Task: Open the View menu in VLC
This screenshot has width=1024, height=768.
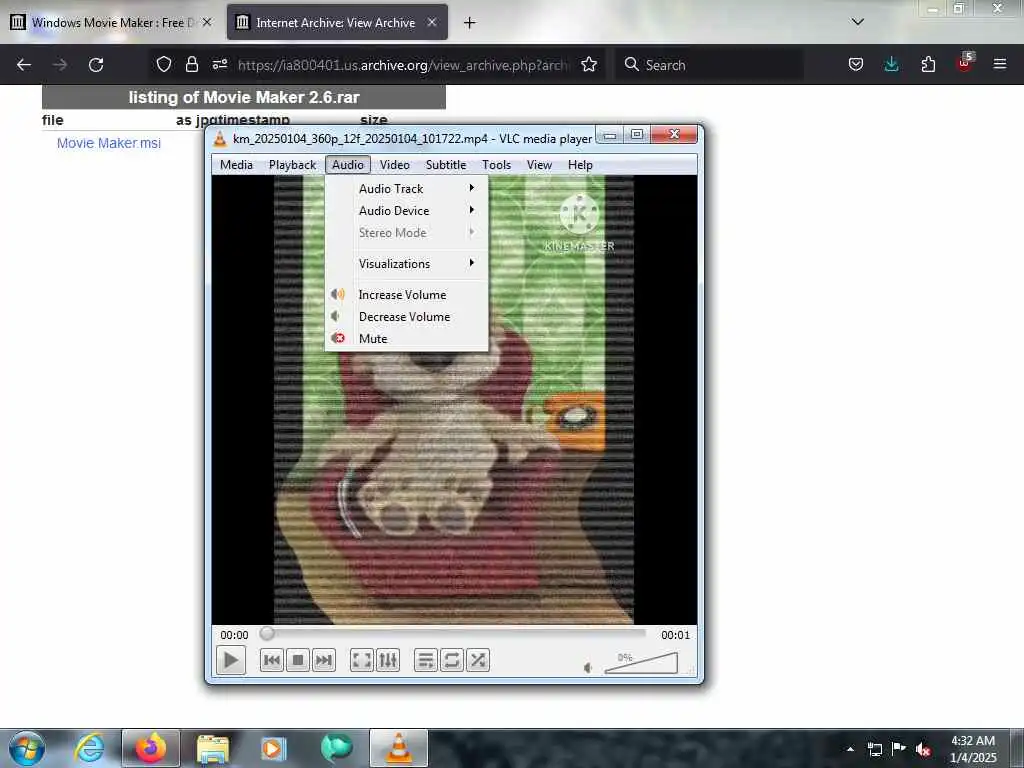Action: pyautogui.click(x=539, y=165)
